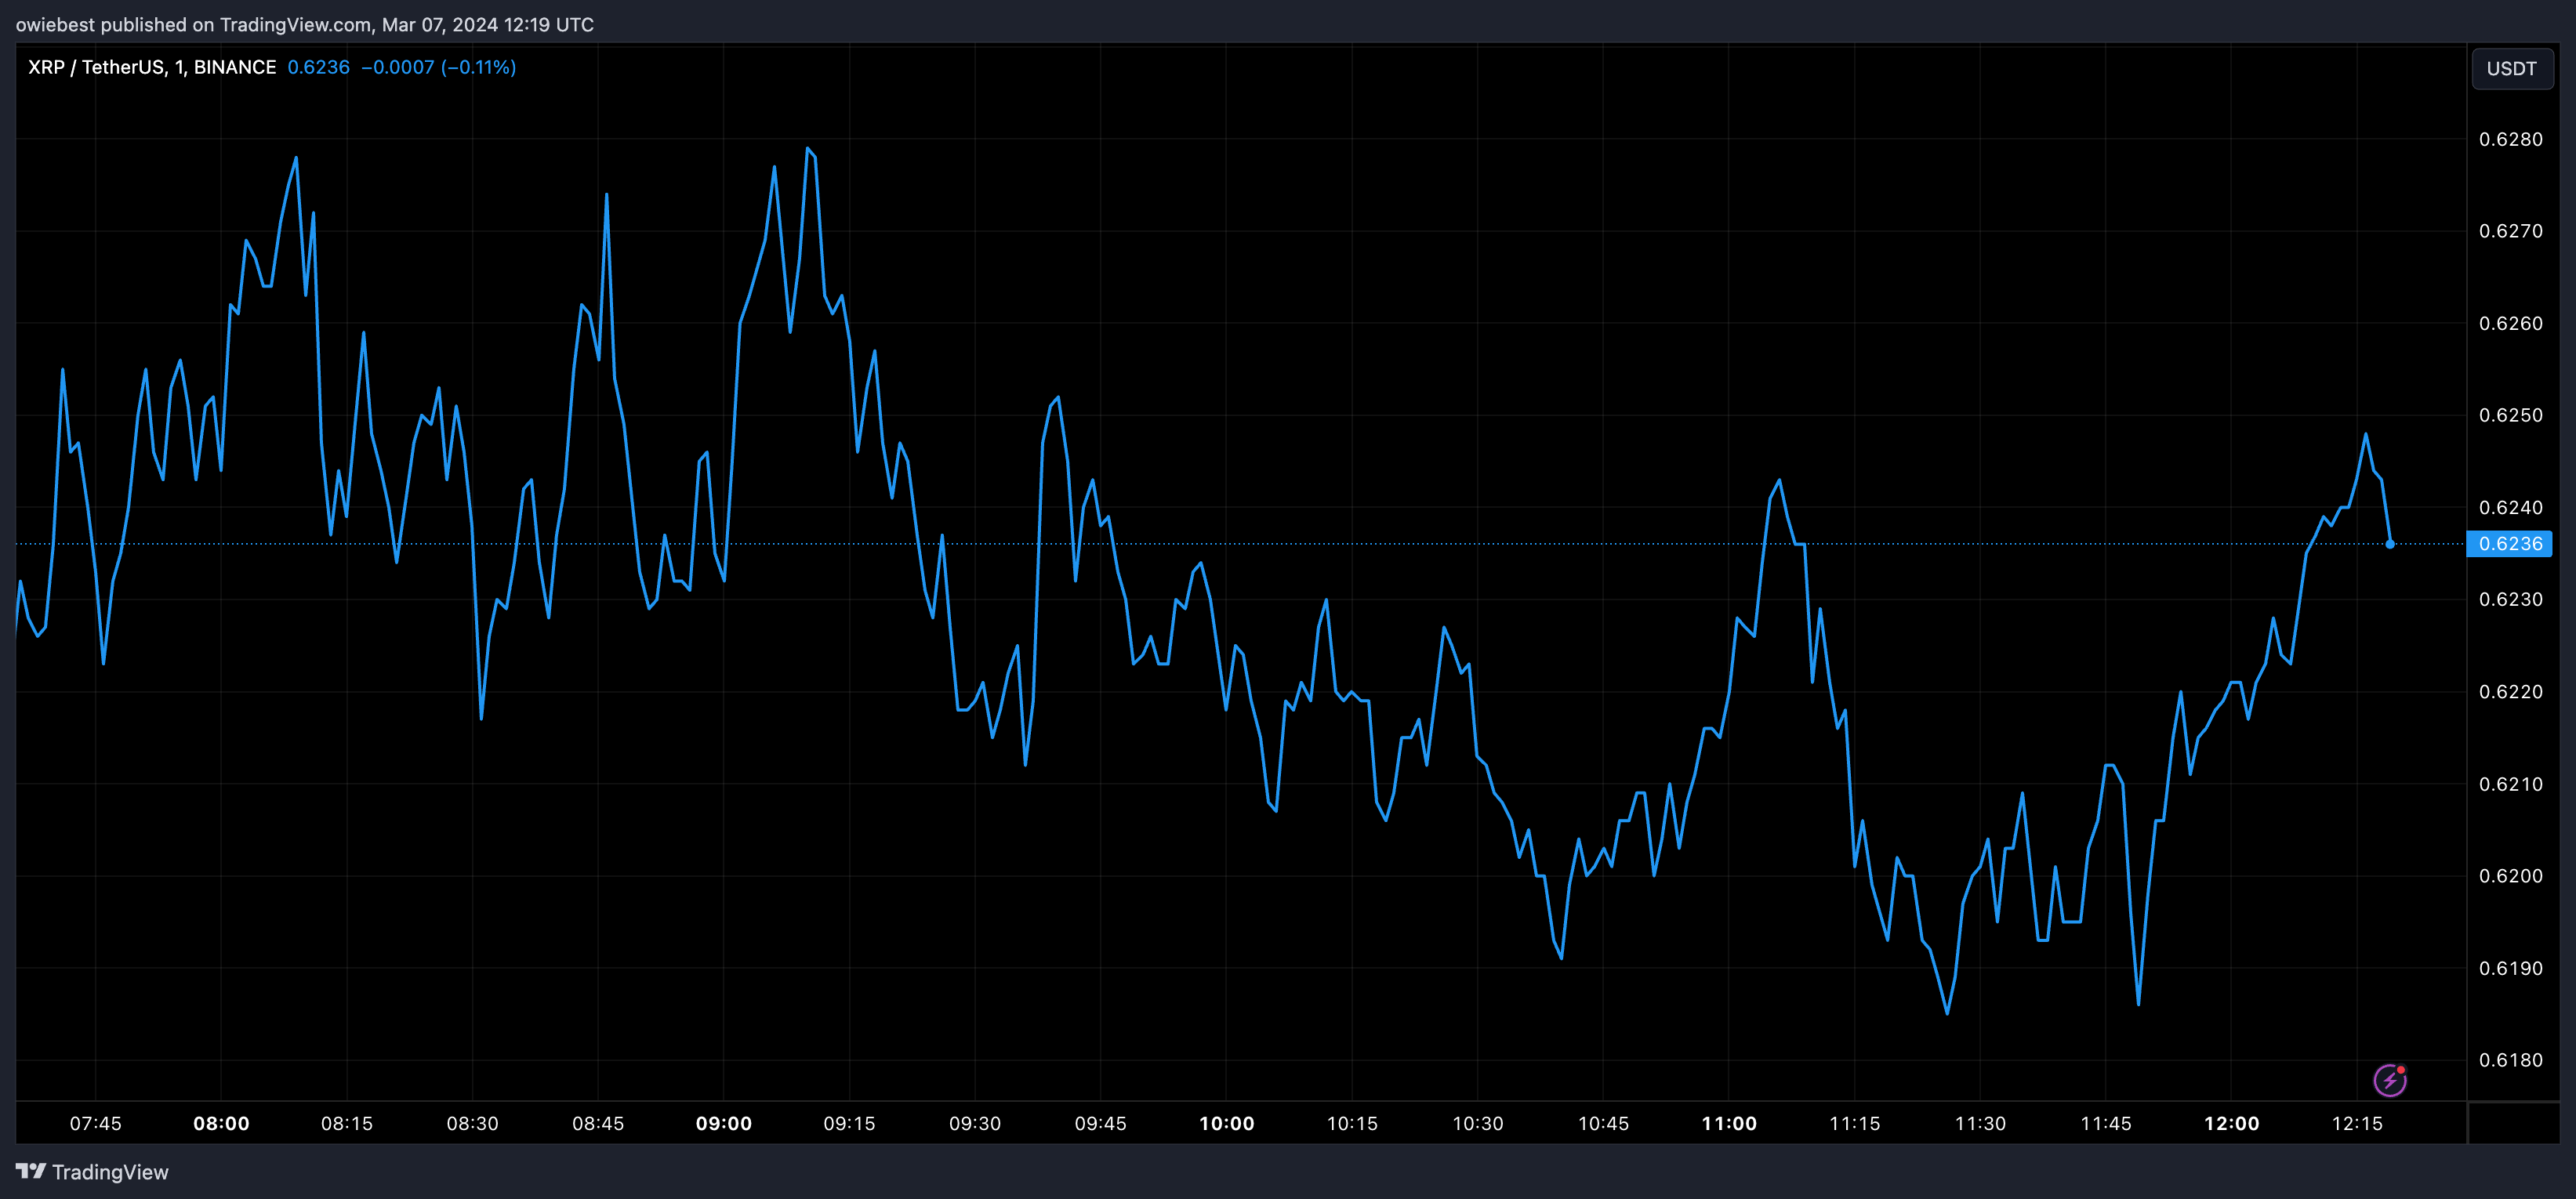Click the 12:00 time axis label
Viewport: 2576px width, 1199px height.
(2232, 1123)
